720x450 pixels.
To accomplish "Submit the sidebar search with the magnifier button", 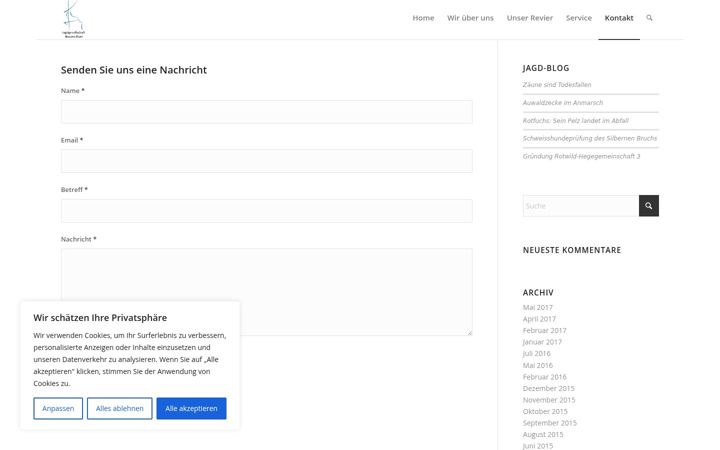I will [x=648, y=206].
